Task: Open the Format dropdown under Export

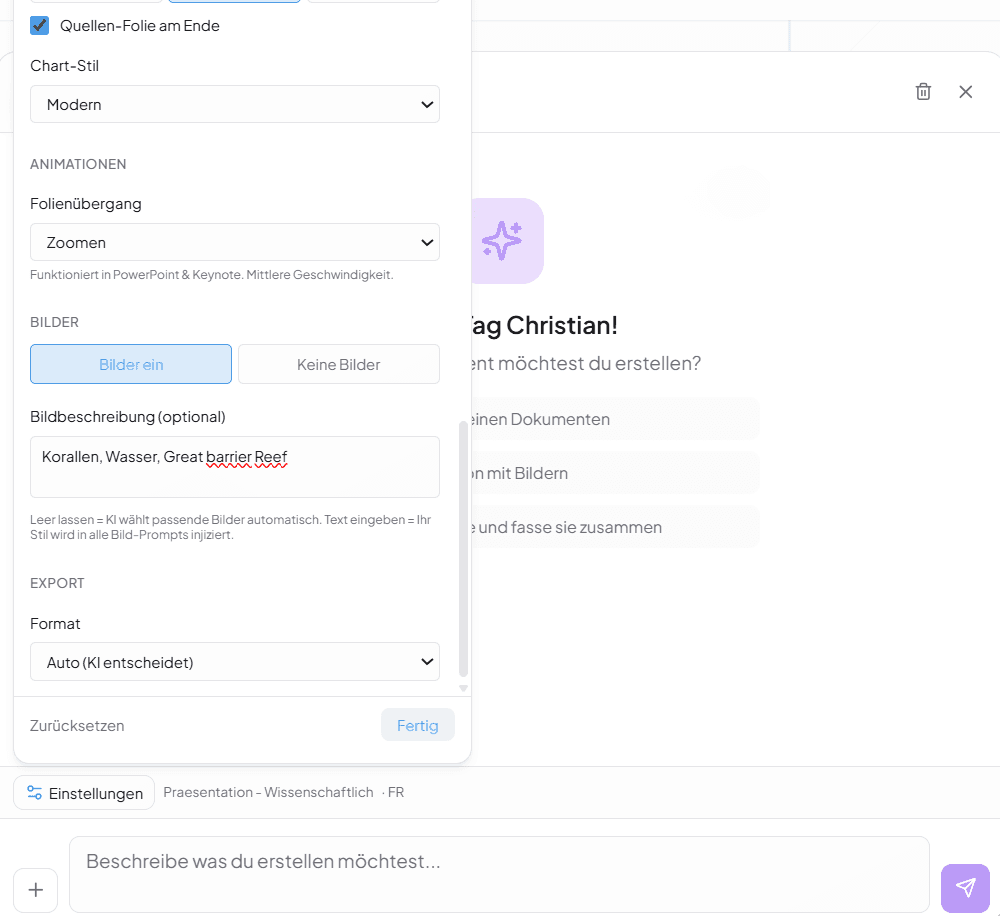Action: pyautogui.click(x=235, y=662)
